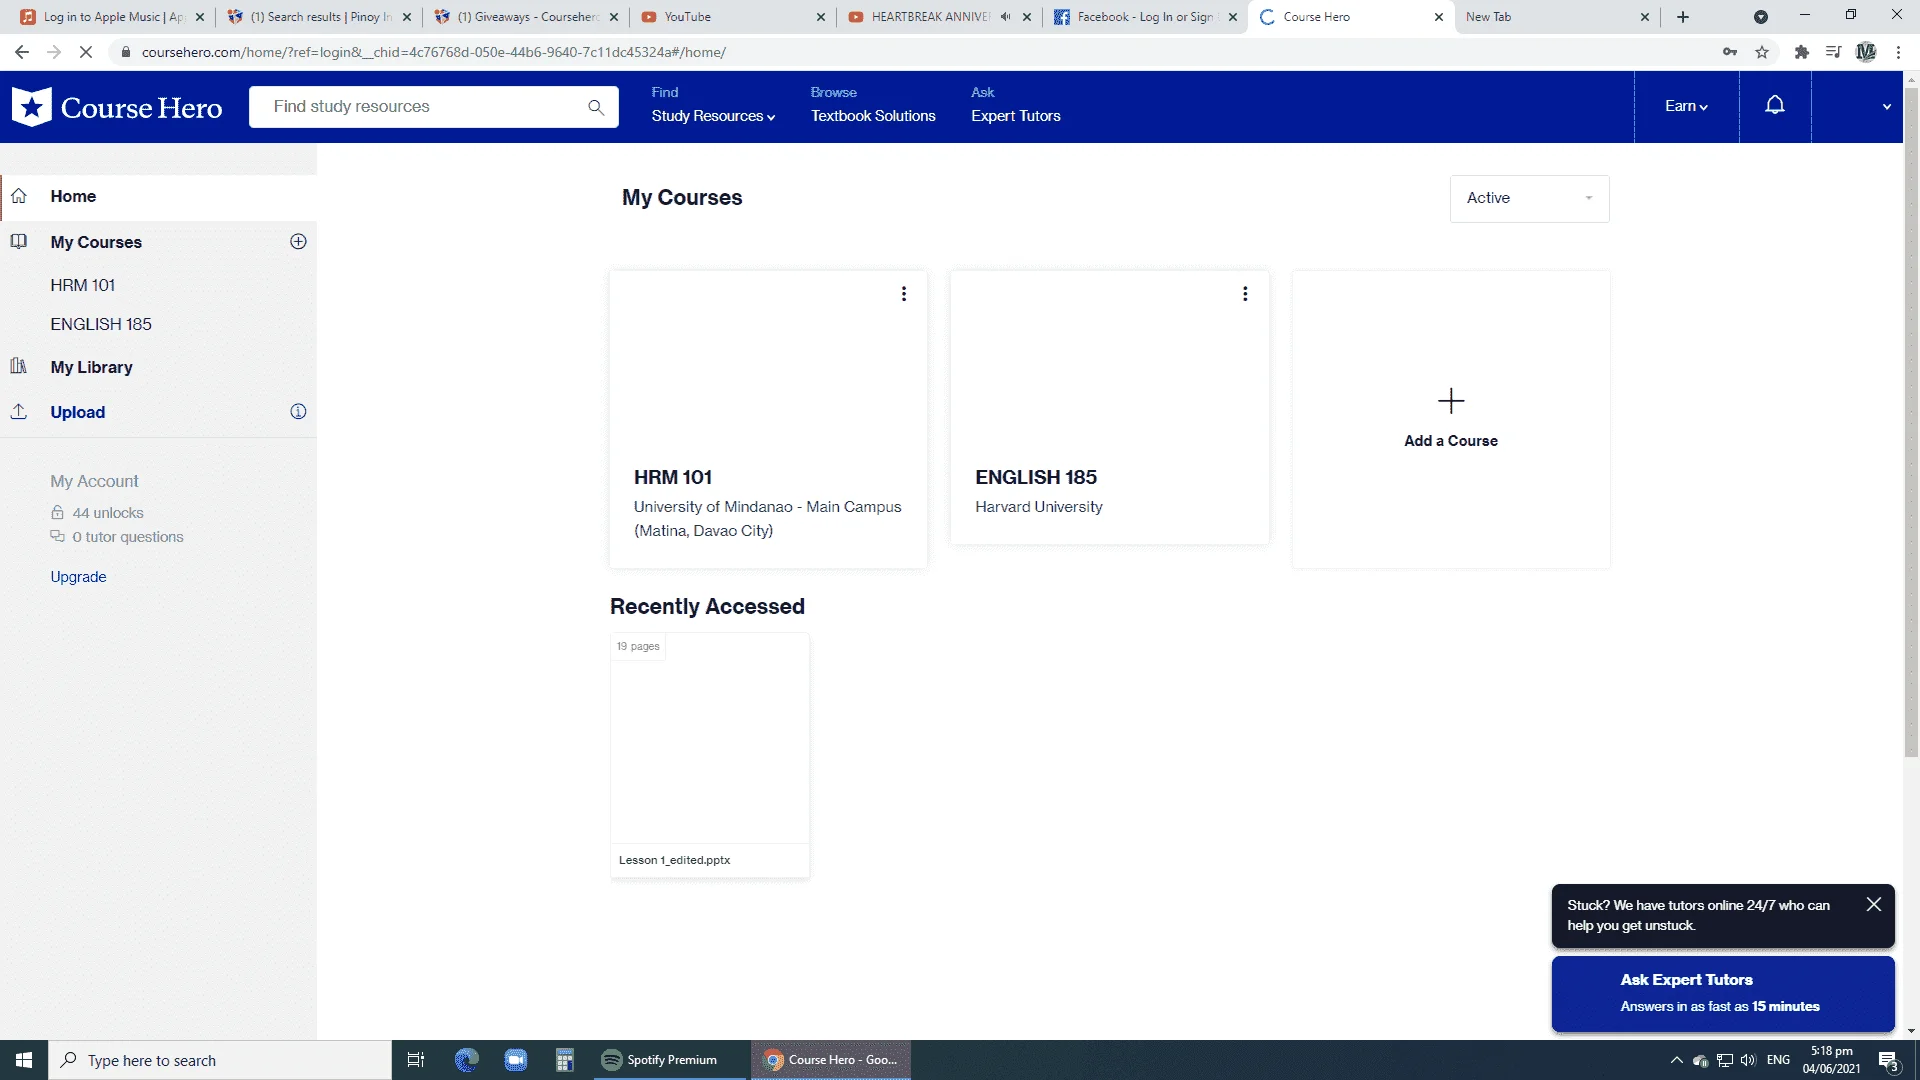Image resolution: width=1920 pixels, height=1080 pixels.
Task: Open Chrome three-dot menu
Action: tap(1898, 52)
